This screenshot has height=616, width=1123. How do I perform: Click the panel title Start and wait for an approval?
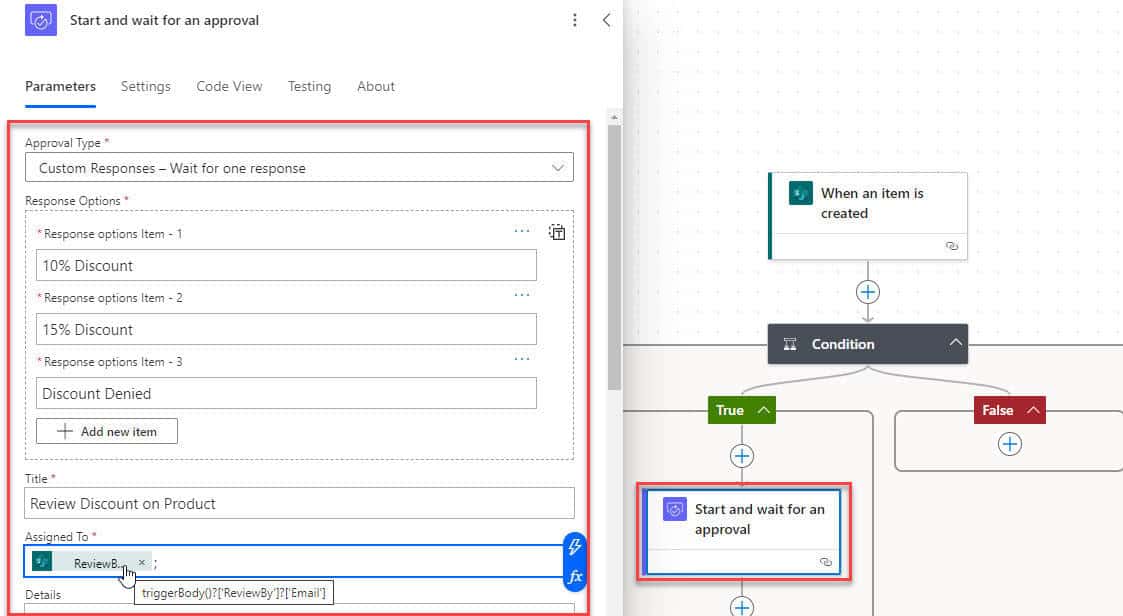point(165,20)
